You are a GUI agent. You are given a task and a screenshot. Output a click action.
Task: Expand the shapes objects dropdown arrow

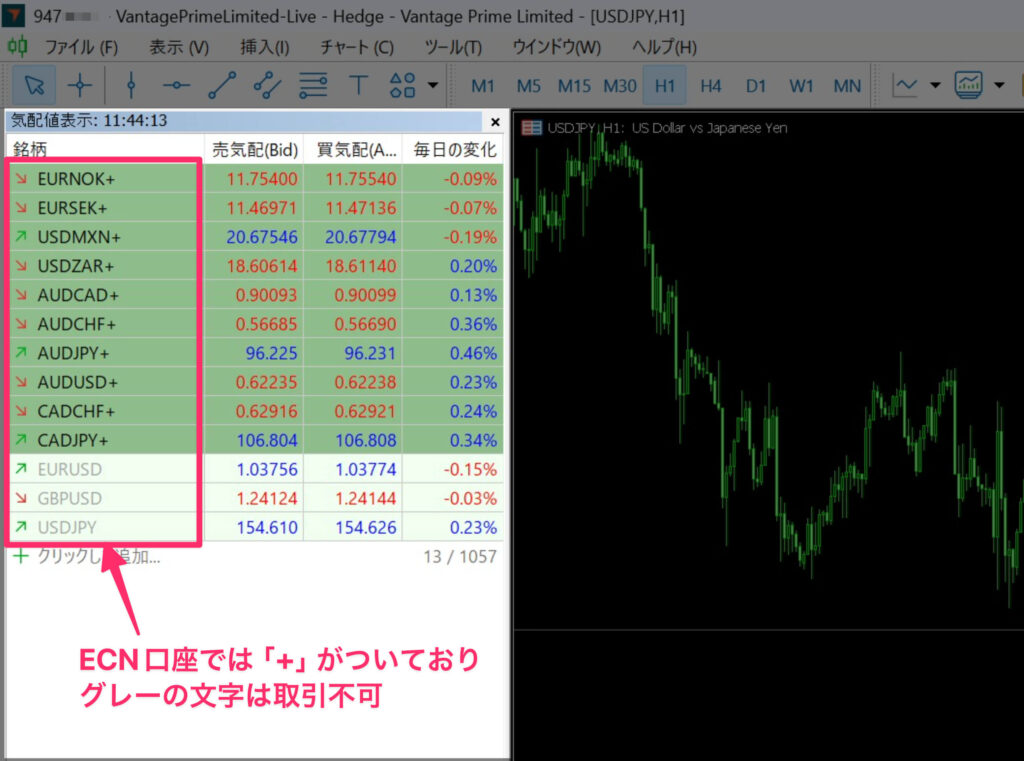click(x=432, y=85)
